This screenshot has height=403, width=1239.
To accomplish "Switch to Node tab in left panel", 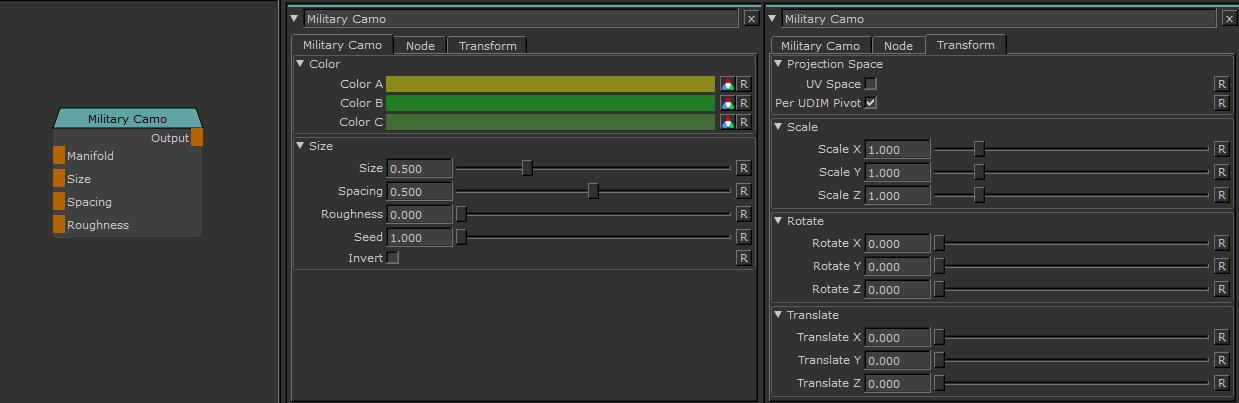I will (x=420, y=46).
